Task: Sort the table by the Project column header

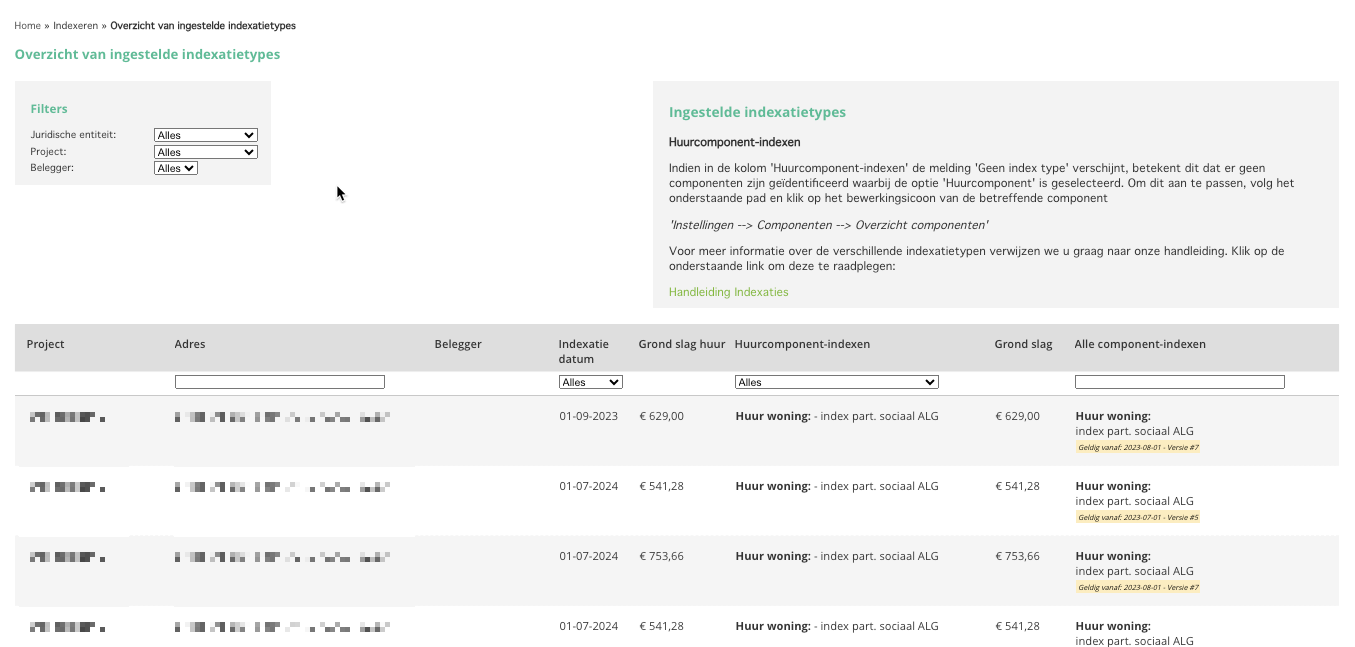Action: point(45,344)
